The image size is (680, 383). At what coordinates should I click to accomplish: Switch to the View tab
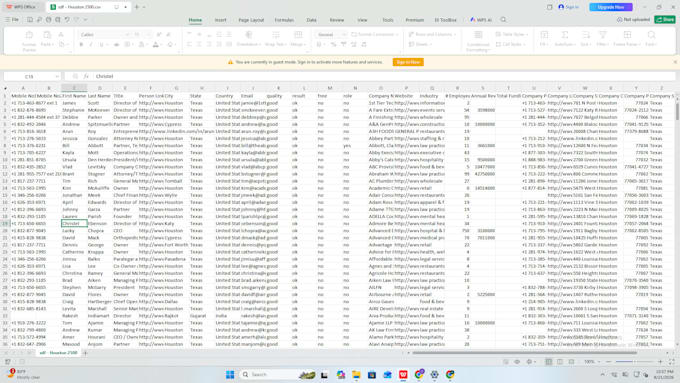(362, 20)
